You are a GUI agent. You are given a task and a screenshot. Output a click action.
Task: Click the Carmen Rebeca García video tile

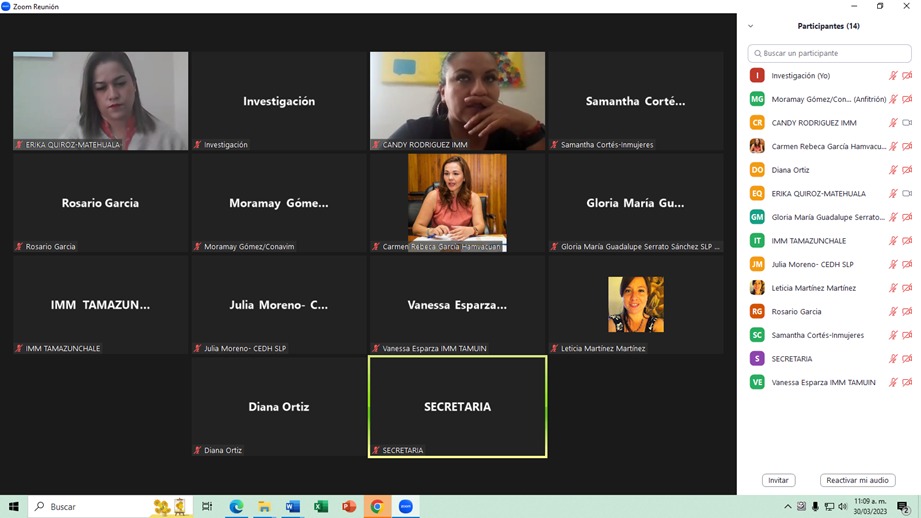[x=457, y=202]
